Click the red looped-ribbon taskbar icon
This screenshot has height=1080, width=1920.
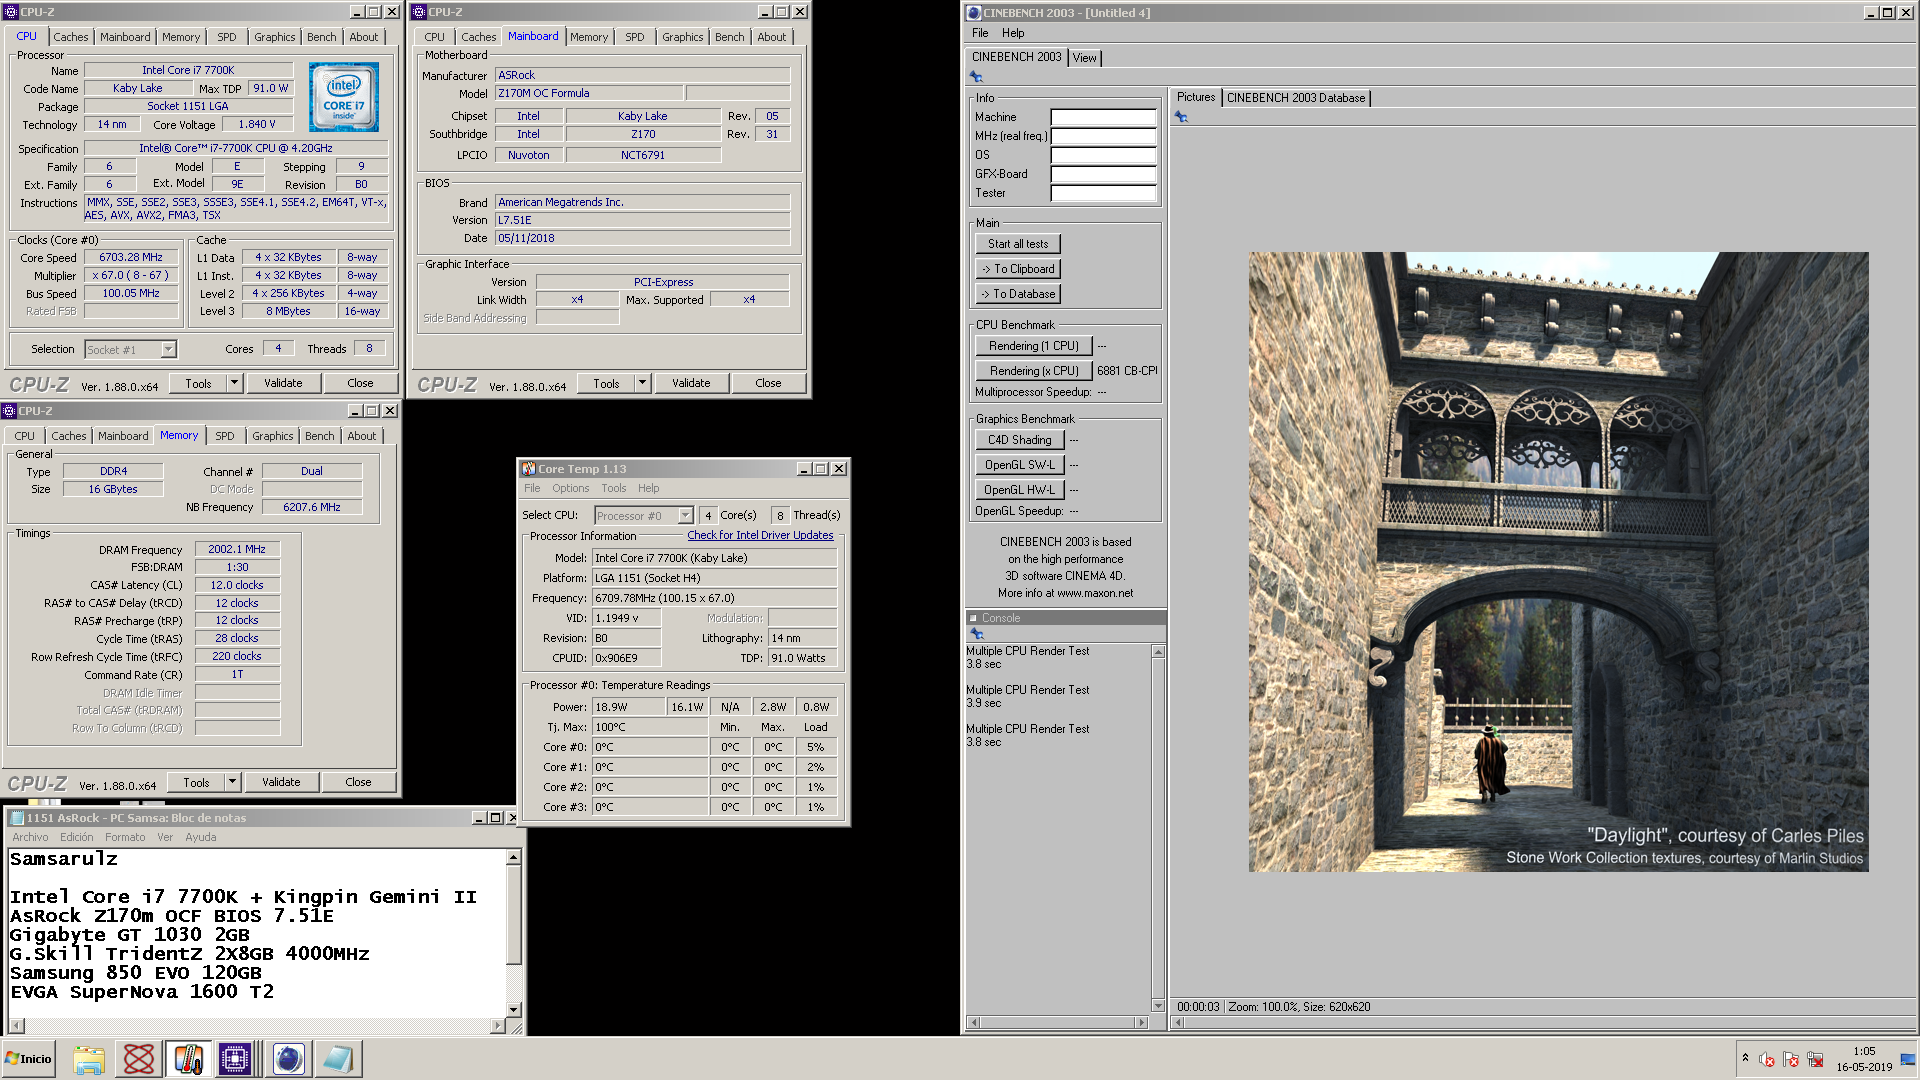point(139,1059)
